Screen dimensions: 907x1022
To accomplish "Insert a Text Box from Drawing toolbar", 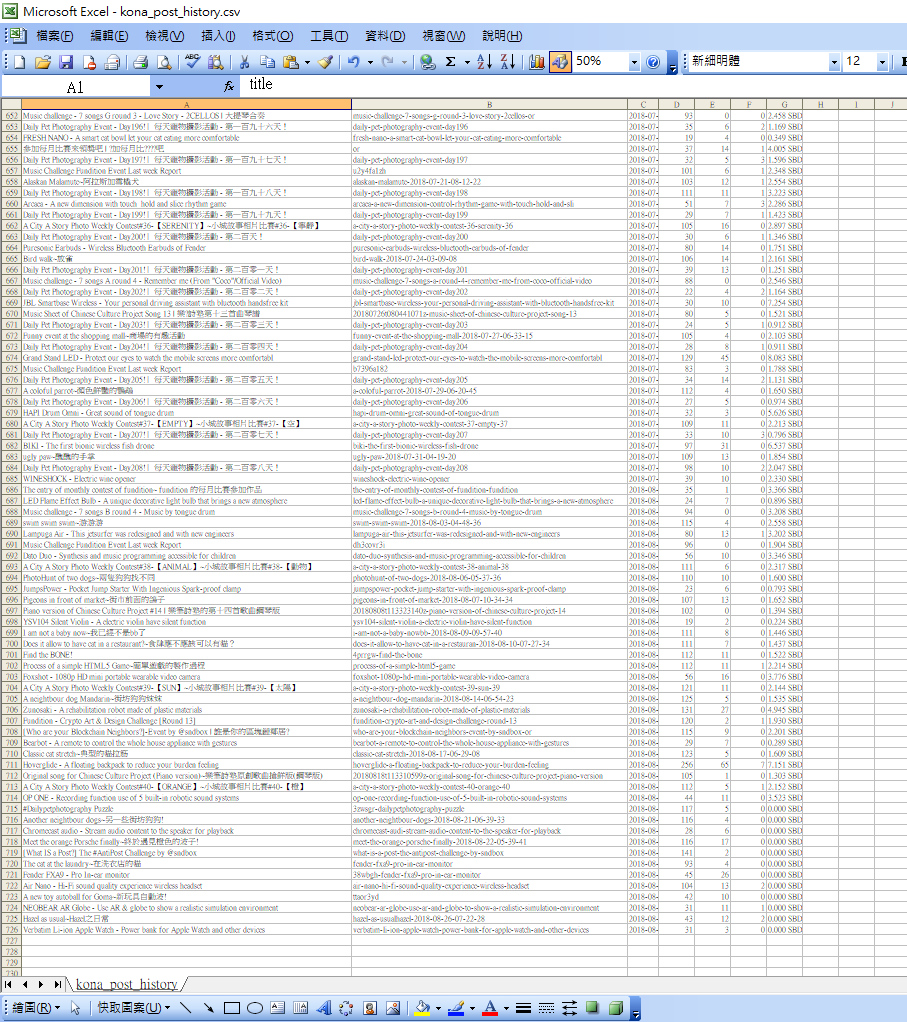I will (278, 1008).
